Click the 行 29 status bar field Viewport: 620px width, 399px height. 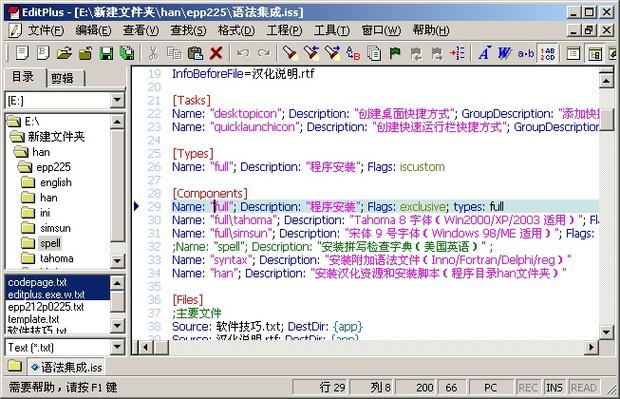[320, 387]
